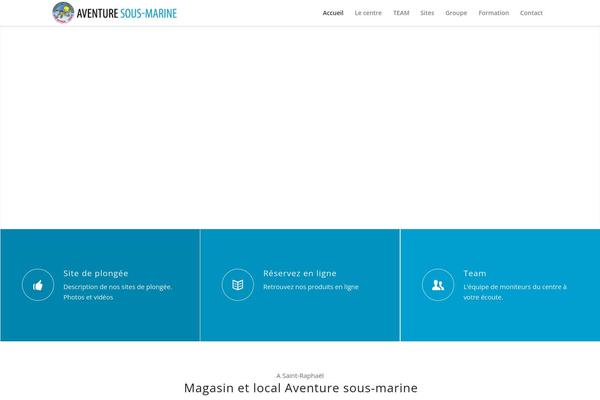Click the Site de plongée heading
Viewport: 600px width, 400px height.
point(96,273)
